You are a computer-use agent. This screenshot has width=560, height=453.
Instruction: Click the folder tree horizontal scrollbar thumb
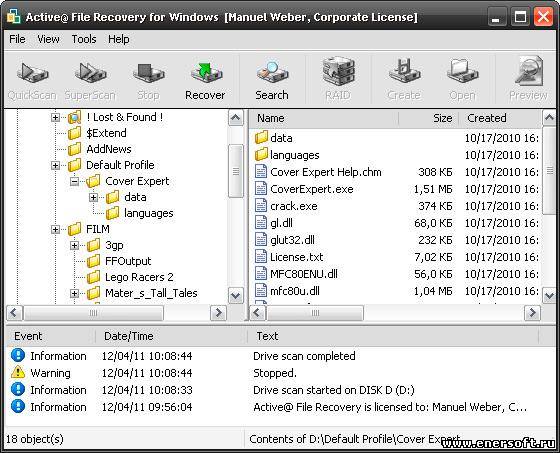tap(93, 313)
